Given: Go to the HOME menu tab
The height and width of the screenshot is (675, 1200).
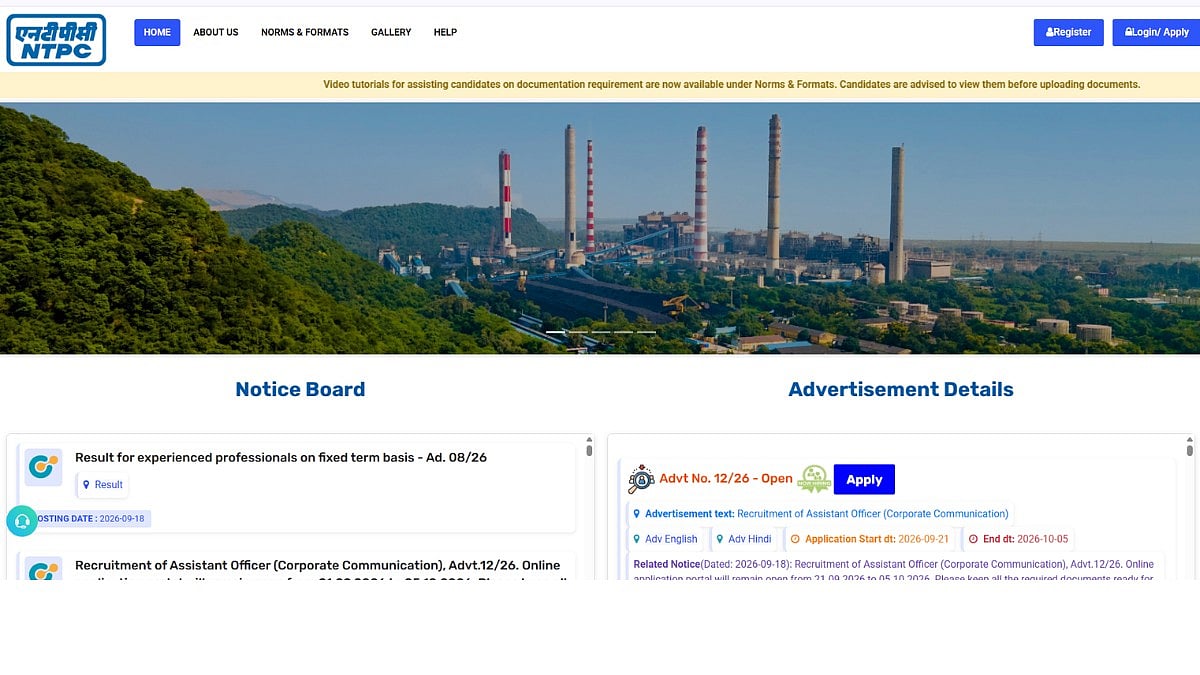Looking at the screenshot, I should [x=157, y=32].
